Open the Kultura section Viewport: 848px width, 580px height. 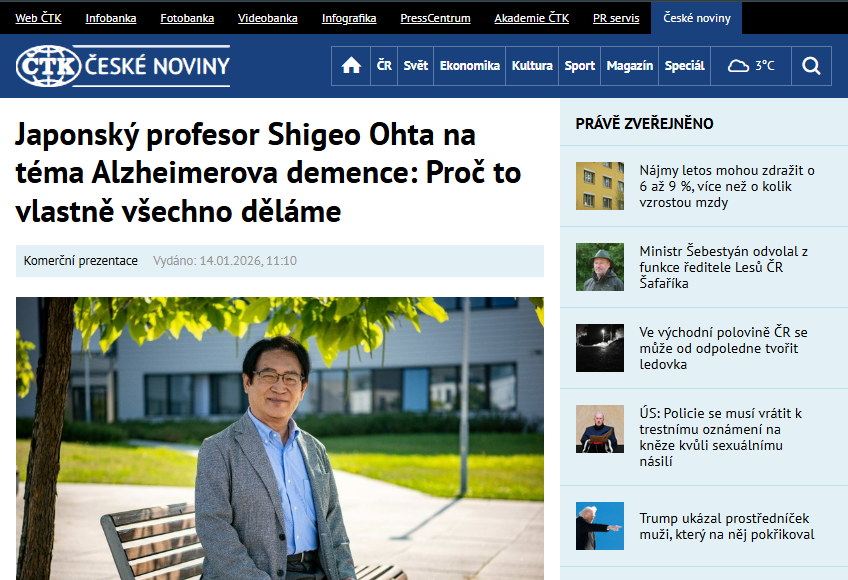coord(532,66)
